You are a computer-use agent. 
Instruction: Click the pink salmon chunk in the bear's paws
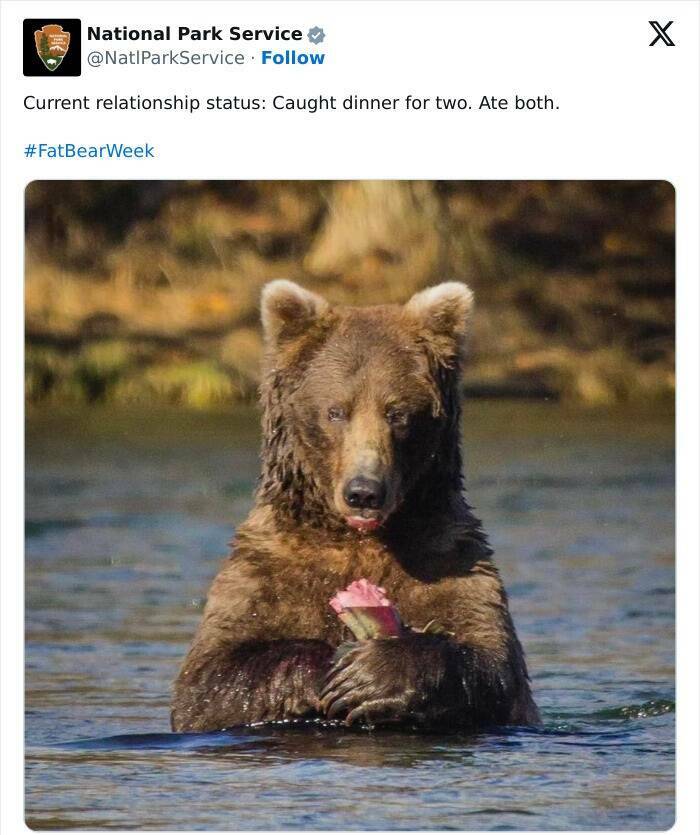click(x=365, y=609)
